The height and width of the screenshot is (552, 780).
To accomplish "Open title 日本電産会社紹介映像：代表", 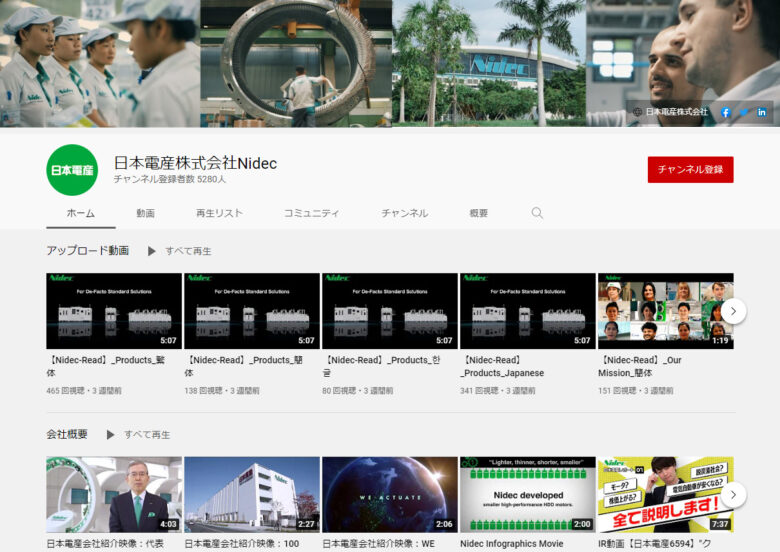I will tap(105, 544).
